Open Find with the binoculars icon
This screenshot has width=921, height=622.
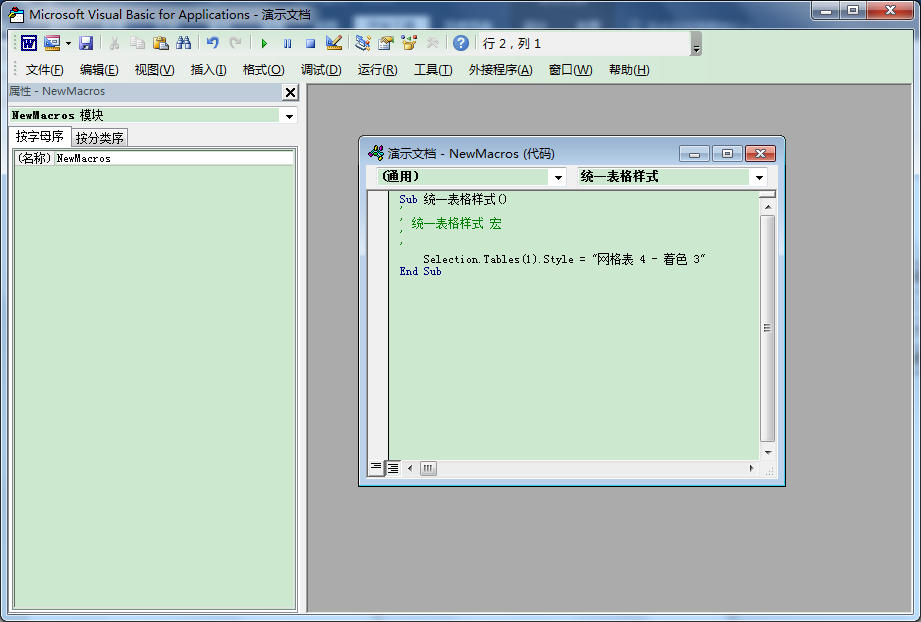[x=183, y=43]
